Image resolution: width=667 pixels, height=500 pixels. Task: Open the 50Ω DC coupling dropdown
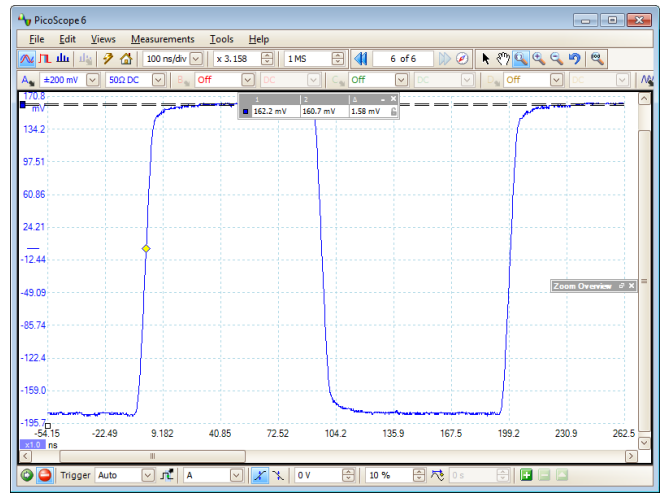[158, 80]
